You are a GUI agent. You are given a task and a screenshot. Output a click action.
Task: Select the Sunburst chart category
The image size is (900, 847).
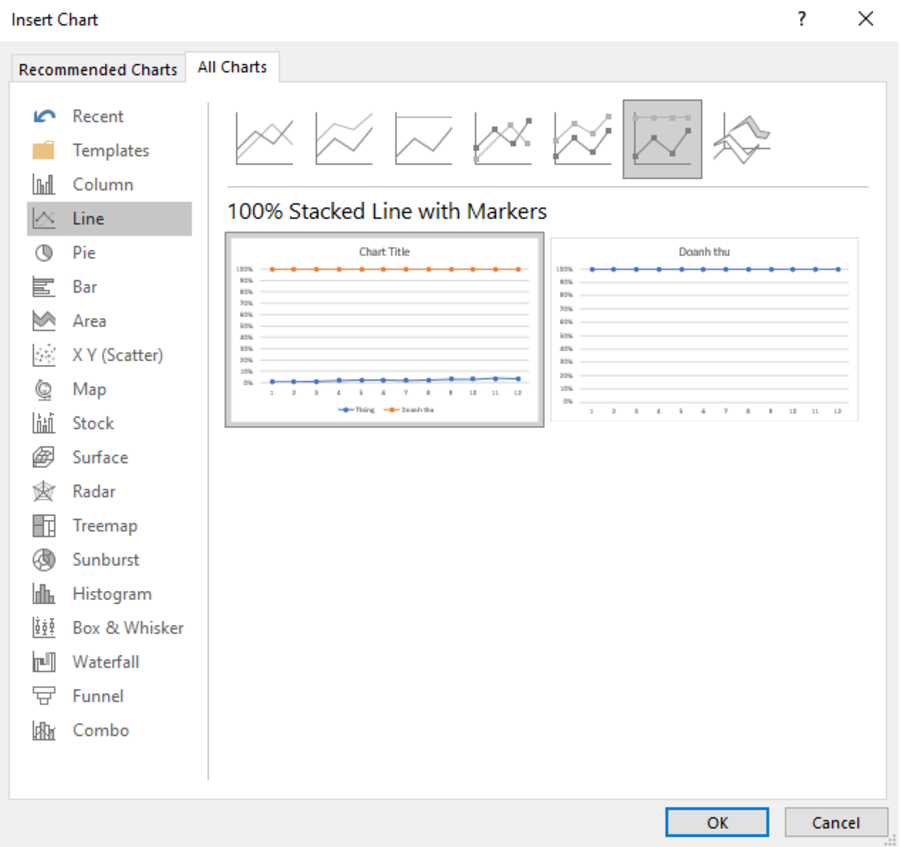(110, 560)
